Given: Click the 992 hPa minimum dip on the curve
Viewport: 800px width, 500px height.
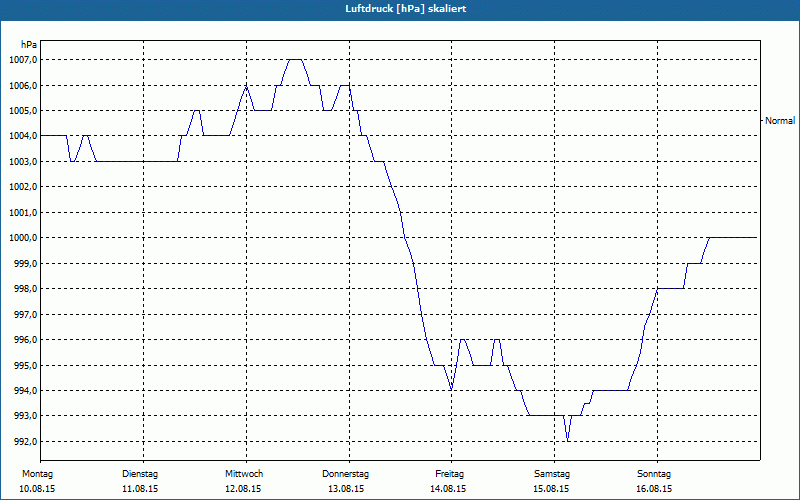Looking at the screenshot, I should click(x=568, y=440).
